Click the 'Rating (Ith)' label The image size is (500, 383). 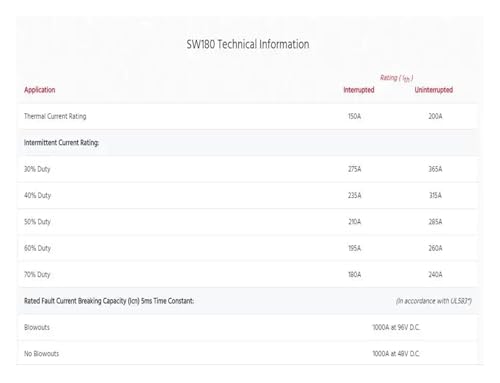(396, 78)
